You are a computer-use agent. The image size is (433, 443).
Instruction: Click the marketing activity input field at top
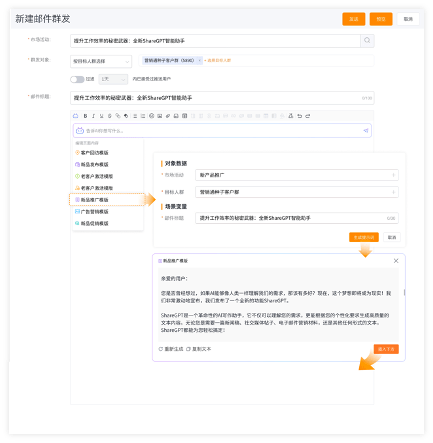pyautogui.click(x=215, y=41)
